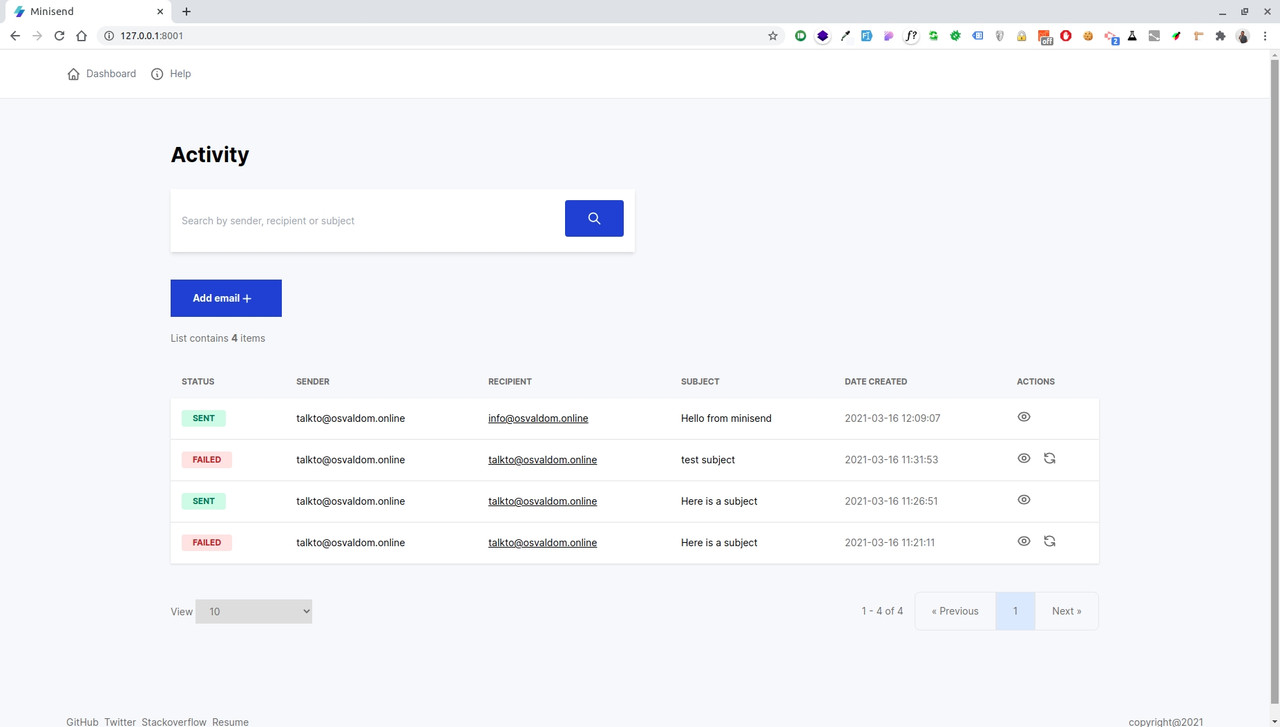Open the lab flask extension icon
Screen dimensions: 1280x727
(x=1132, y=36)
